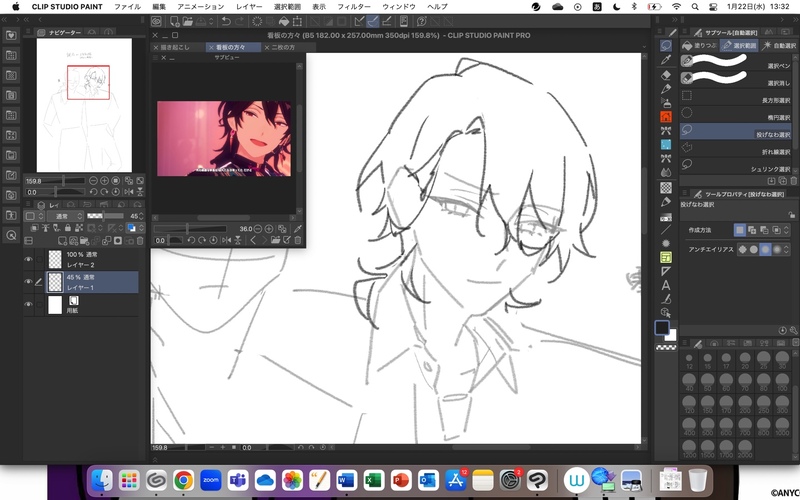Toggle visibility of the 用紙 paper layer
The height and width of the screenshot is (500, 800).
coord(28,305)
